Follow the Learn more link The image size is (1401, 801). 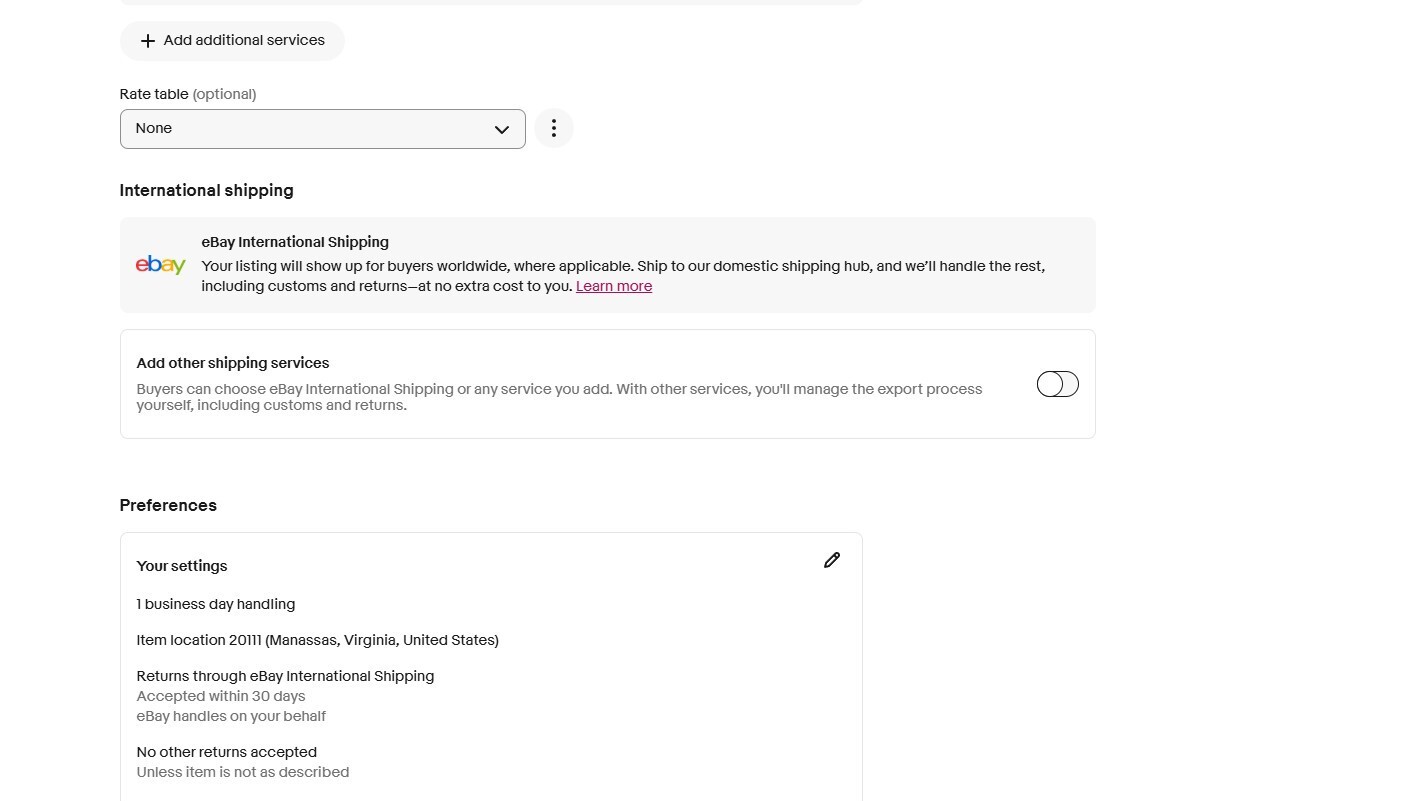pyautogui.click(x=613, y=286)
